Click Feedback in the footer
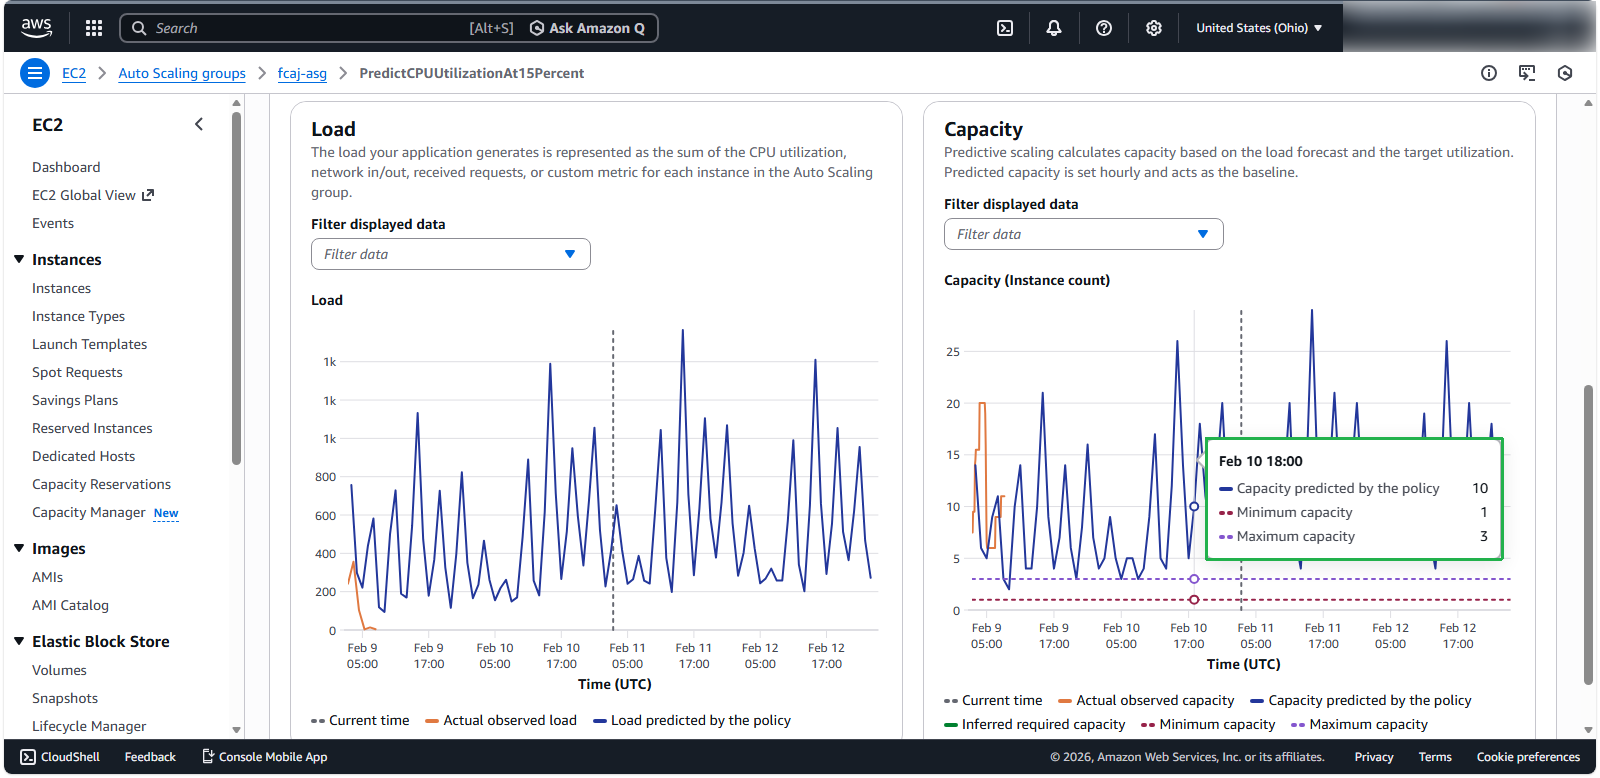This screenshot has width=1600, height=778. (x=150, y=757)
